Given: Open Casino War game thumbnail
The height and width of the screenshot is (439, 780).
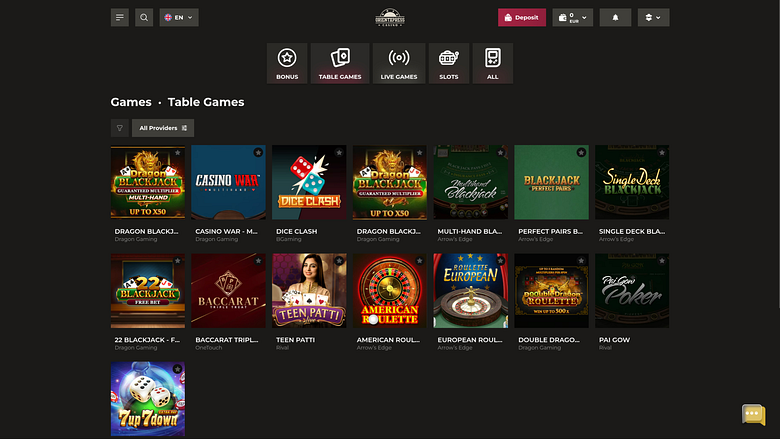Looking at the screenshot, I should (x=228, y=182).
